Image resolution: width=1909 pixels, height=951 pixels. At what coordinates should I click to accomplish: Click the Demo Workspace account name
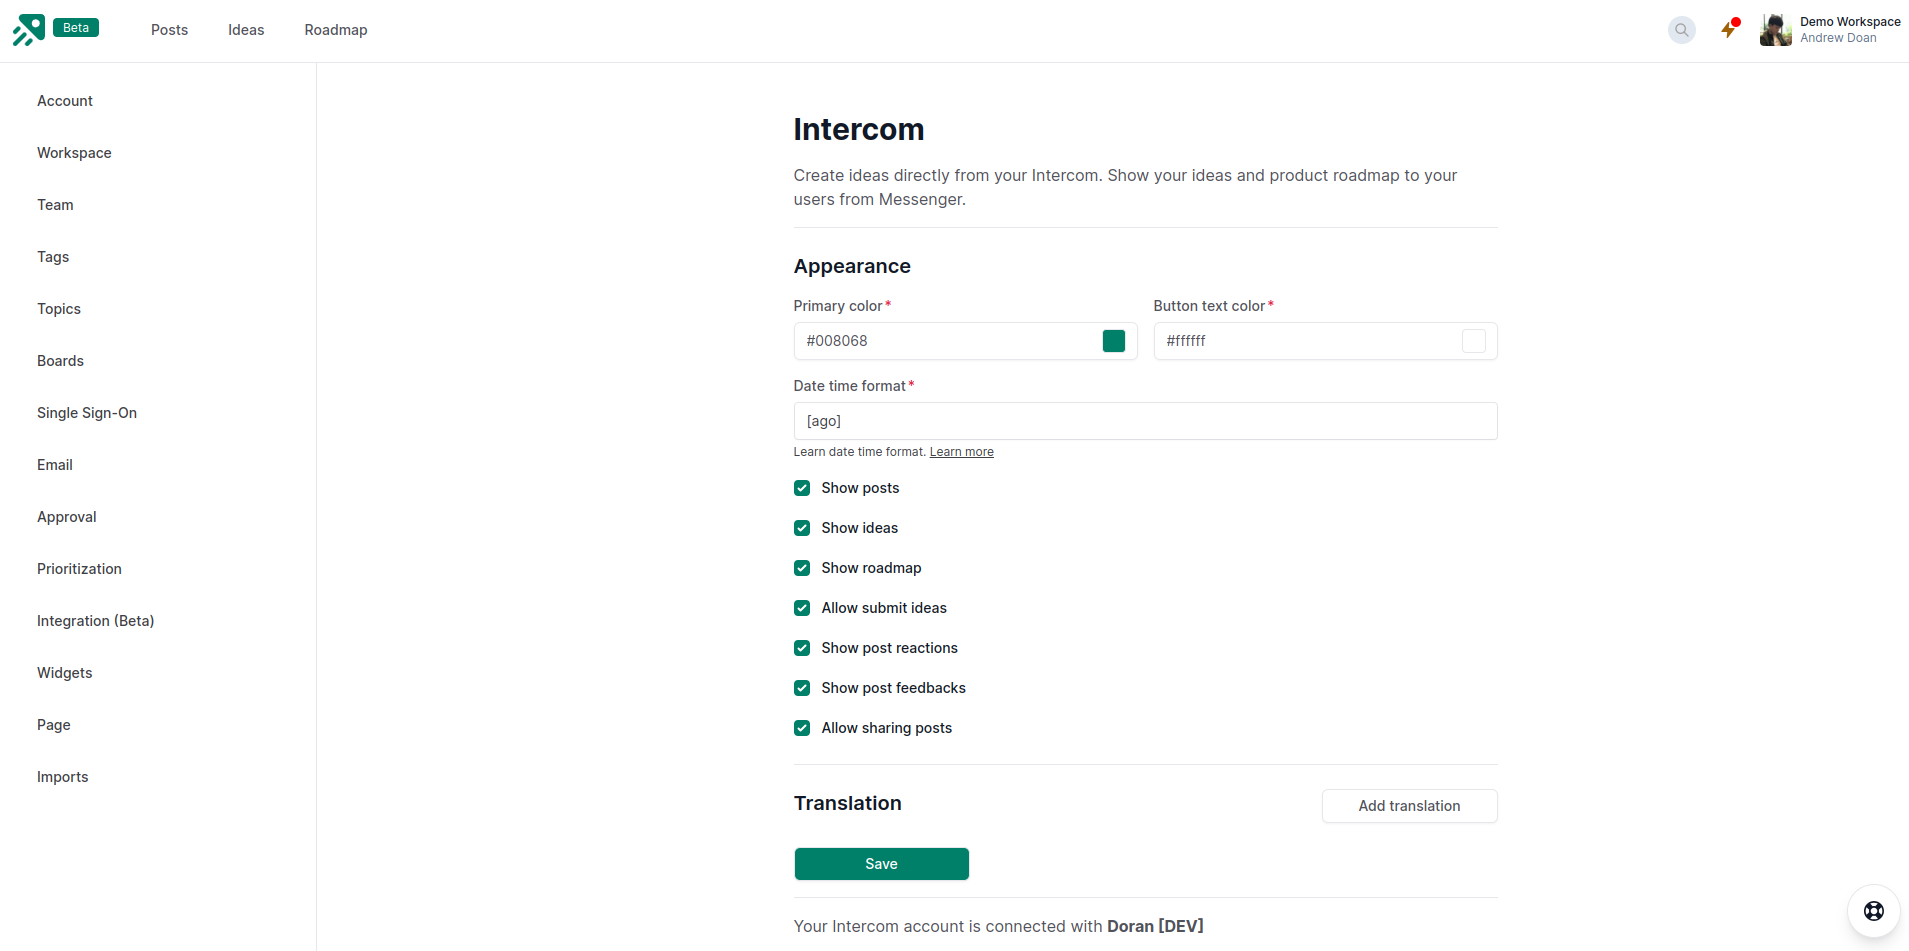pos(1850,22)
